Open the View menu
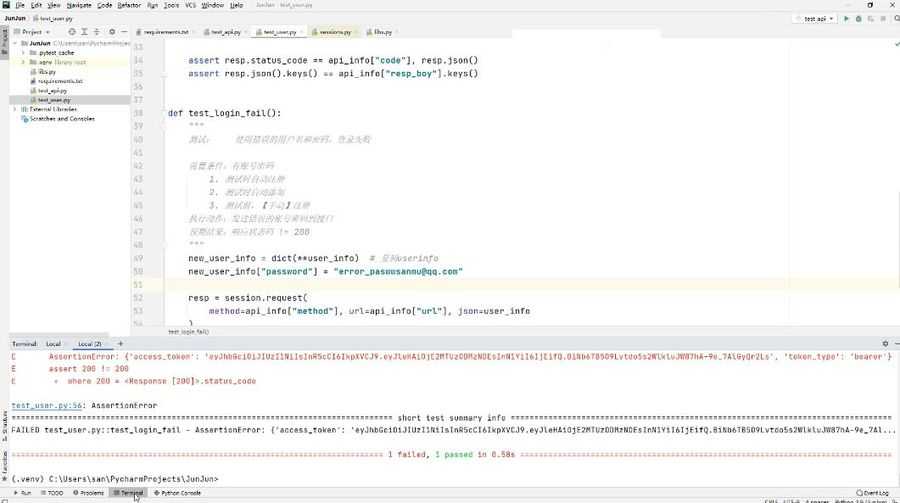900x503 pixels. (53, 5)
